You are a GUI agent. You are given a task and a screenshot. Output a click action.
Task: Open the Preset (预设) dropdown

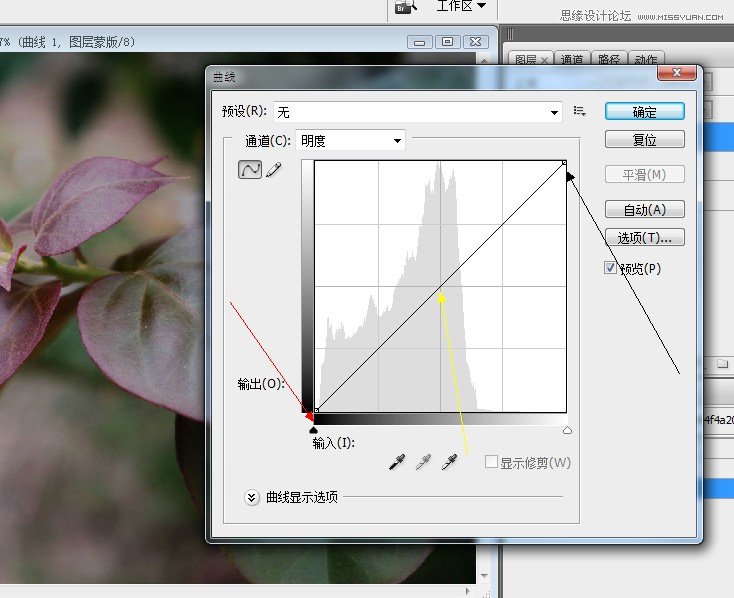[418, 112]
